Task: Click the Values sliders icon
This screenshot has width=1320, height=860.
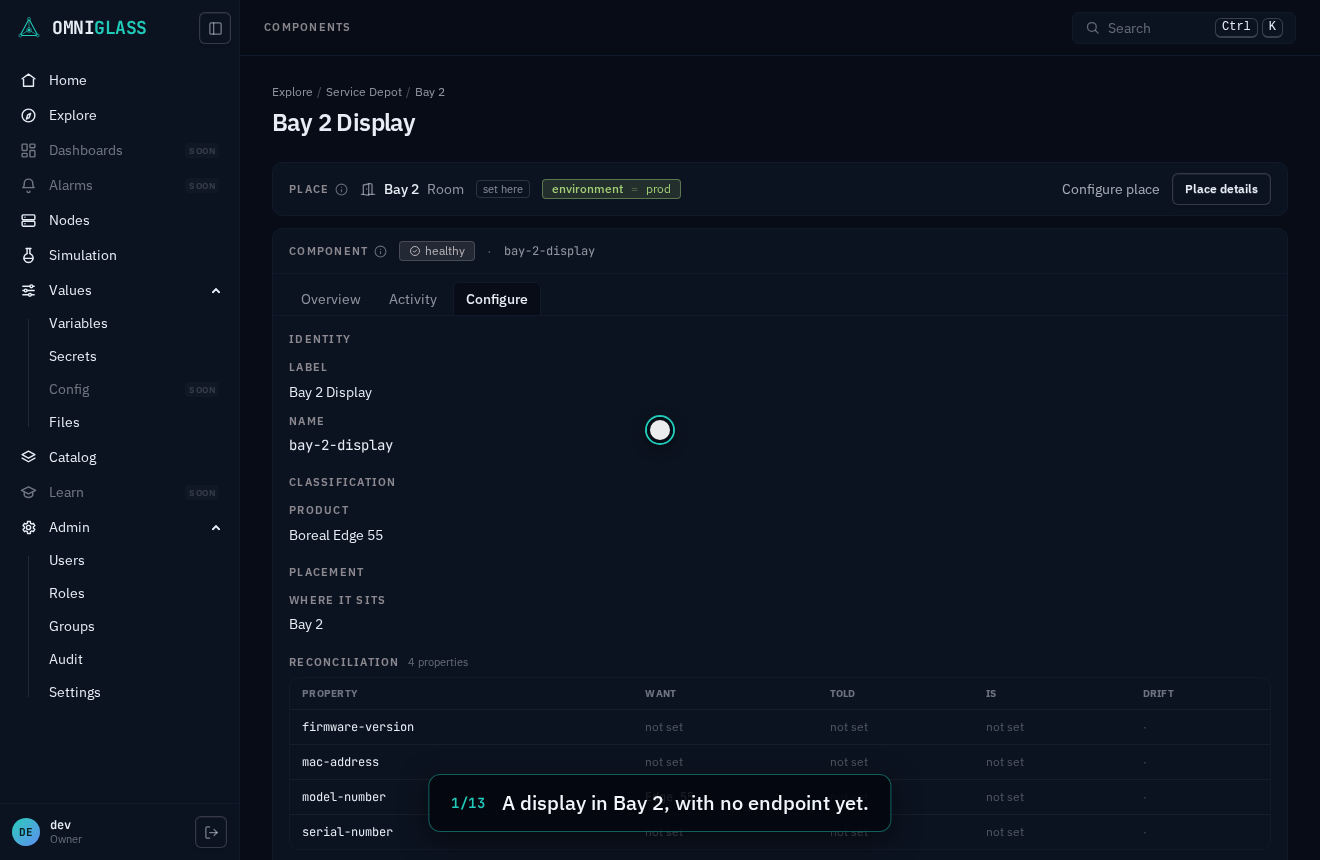Action: [x=29, y=290]
